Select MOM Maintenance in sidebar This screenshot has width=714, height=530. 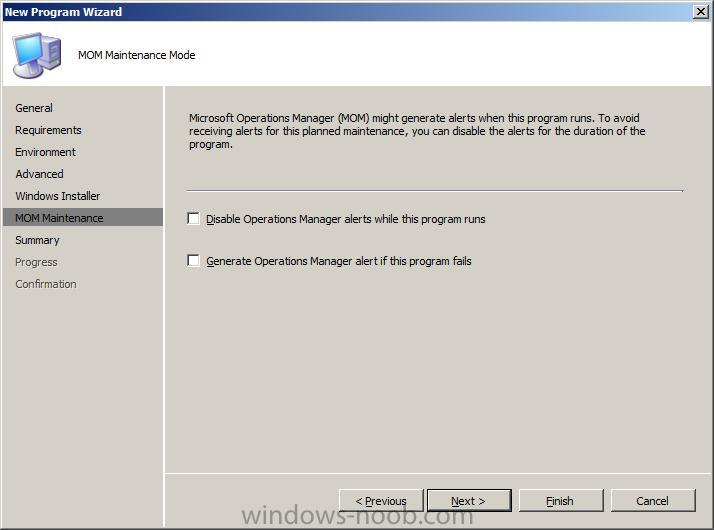(83, 218)
